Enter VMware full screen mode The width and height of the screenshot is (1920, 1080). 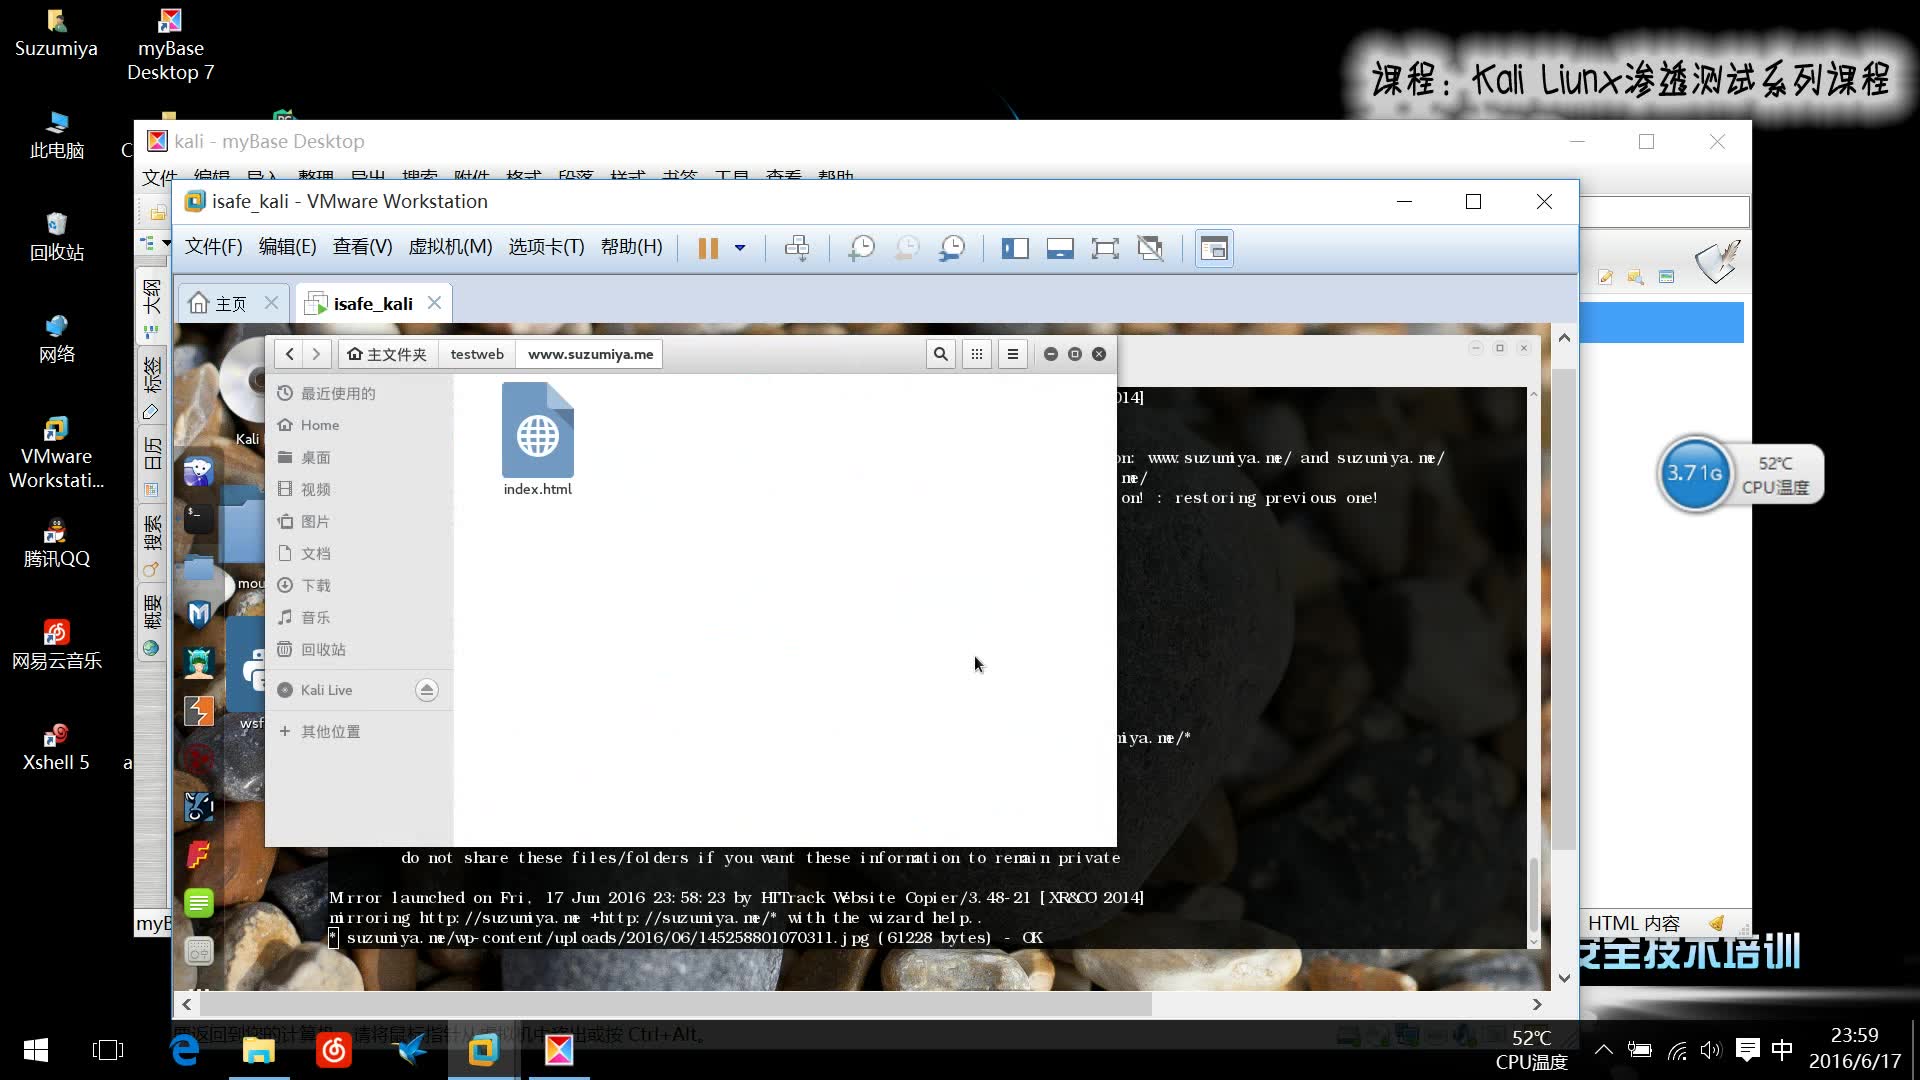coord(1105,248)
